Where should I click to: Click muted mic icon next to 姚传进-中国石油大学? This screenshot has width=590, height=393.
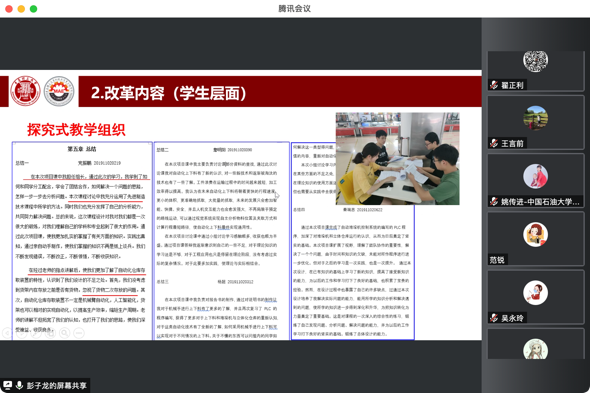coord(494,202)
